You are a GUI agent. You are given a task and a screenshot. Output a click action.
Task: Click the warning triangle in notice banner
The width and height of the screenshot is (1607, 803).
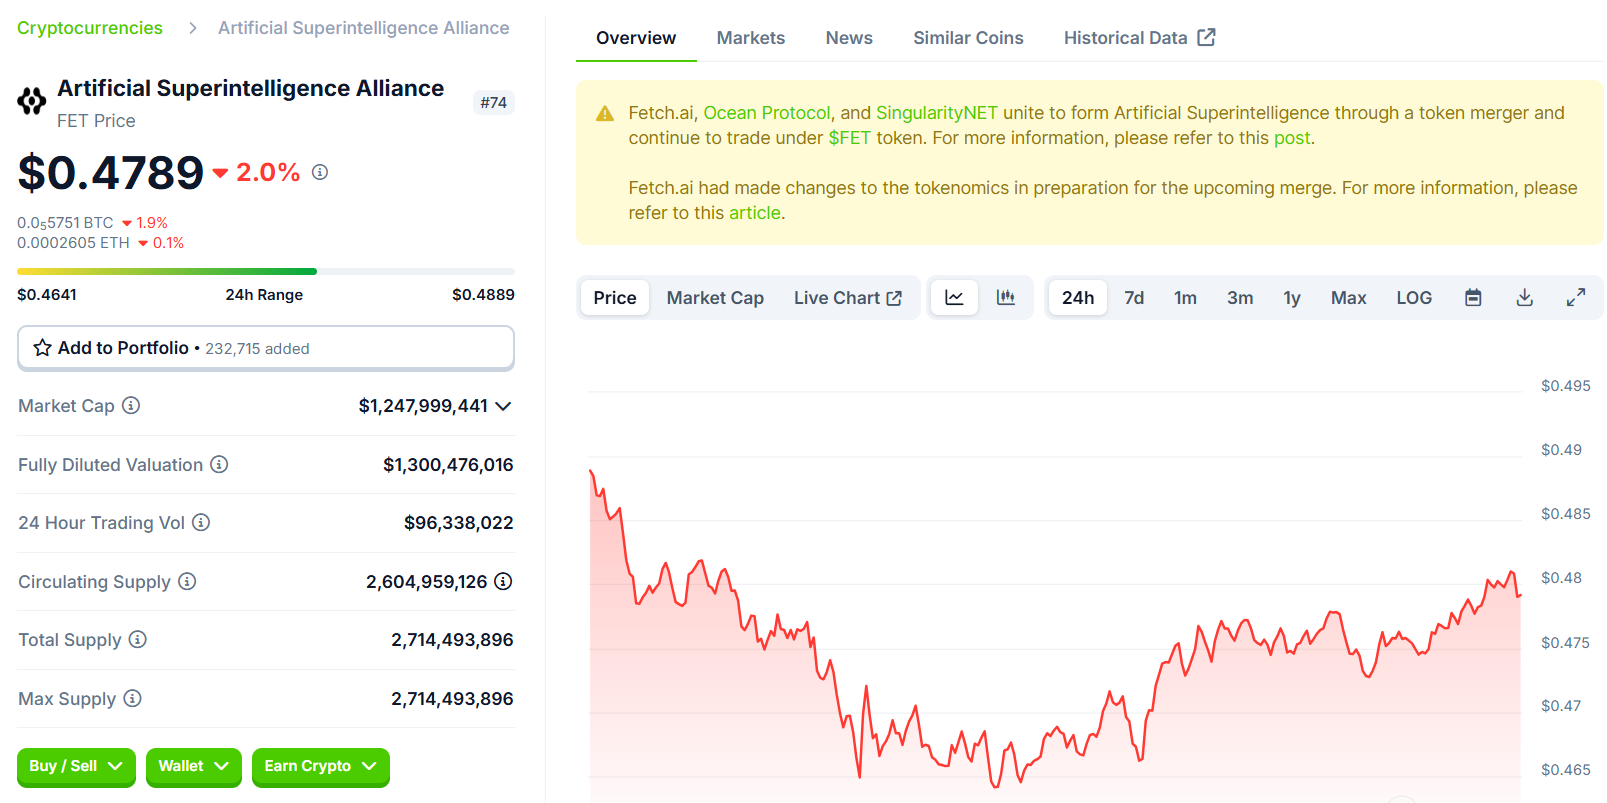[x=605, y=114]
